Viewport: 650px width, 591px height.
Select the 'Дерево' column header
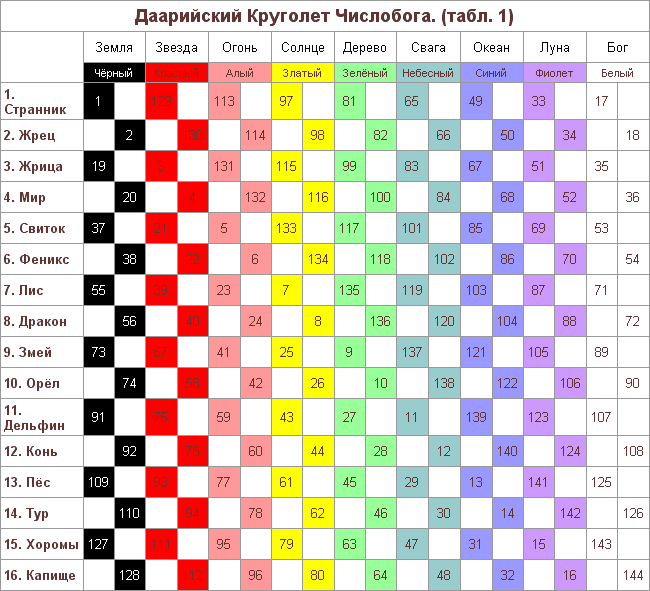[365, 47]
